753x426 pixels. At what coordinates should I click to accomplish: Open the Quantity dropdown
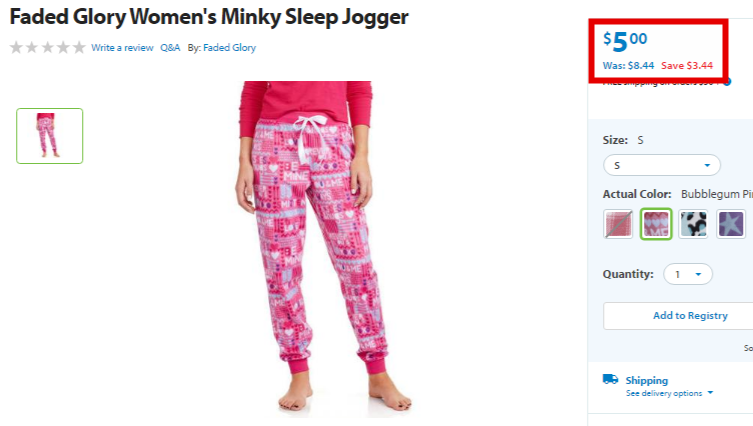(x=688, y=274)
